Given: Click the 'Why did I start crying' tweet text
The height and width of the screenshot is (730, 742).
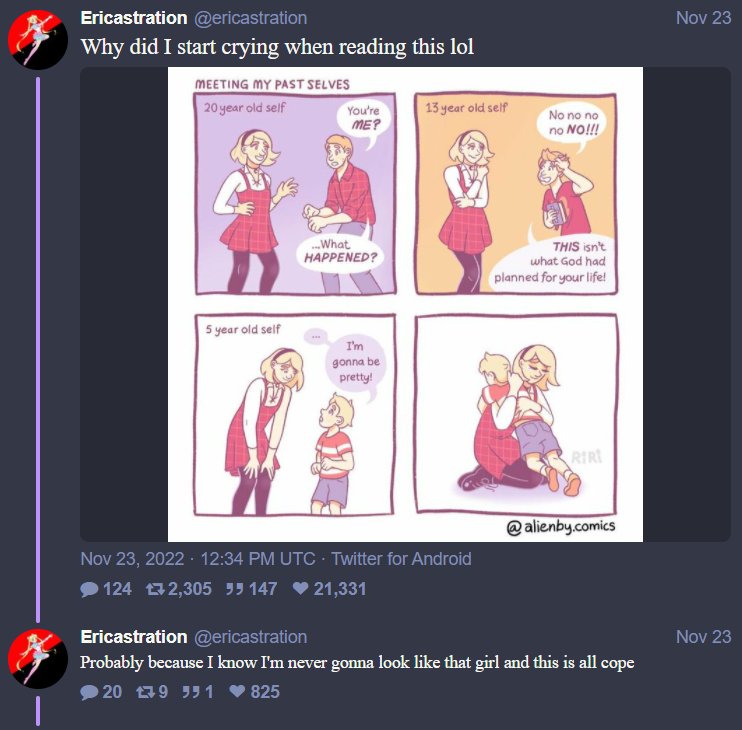Looking at the screenshot, I should [277, 47].
